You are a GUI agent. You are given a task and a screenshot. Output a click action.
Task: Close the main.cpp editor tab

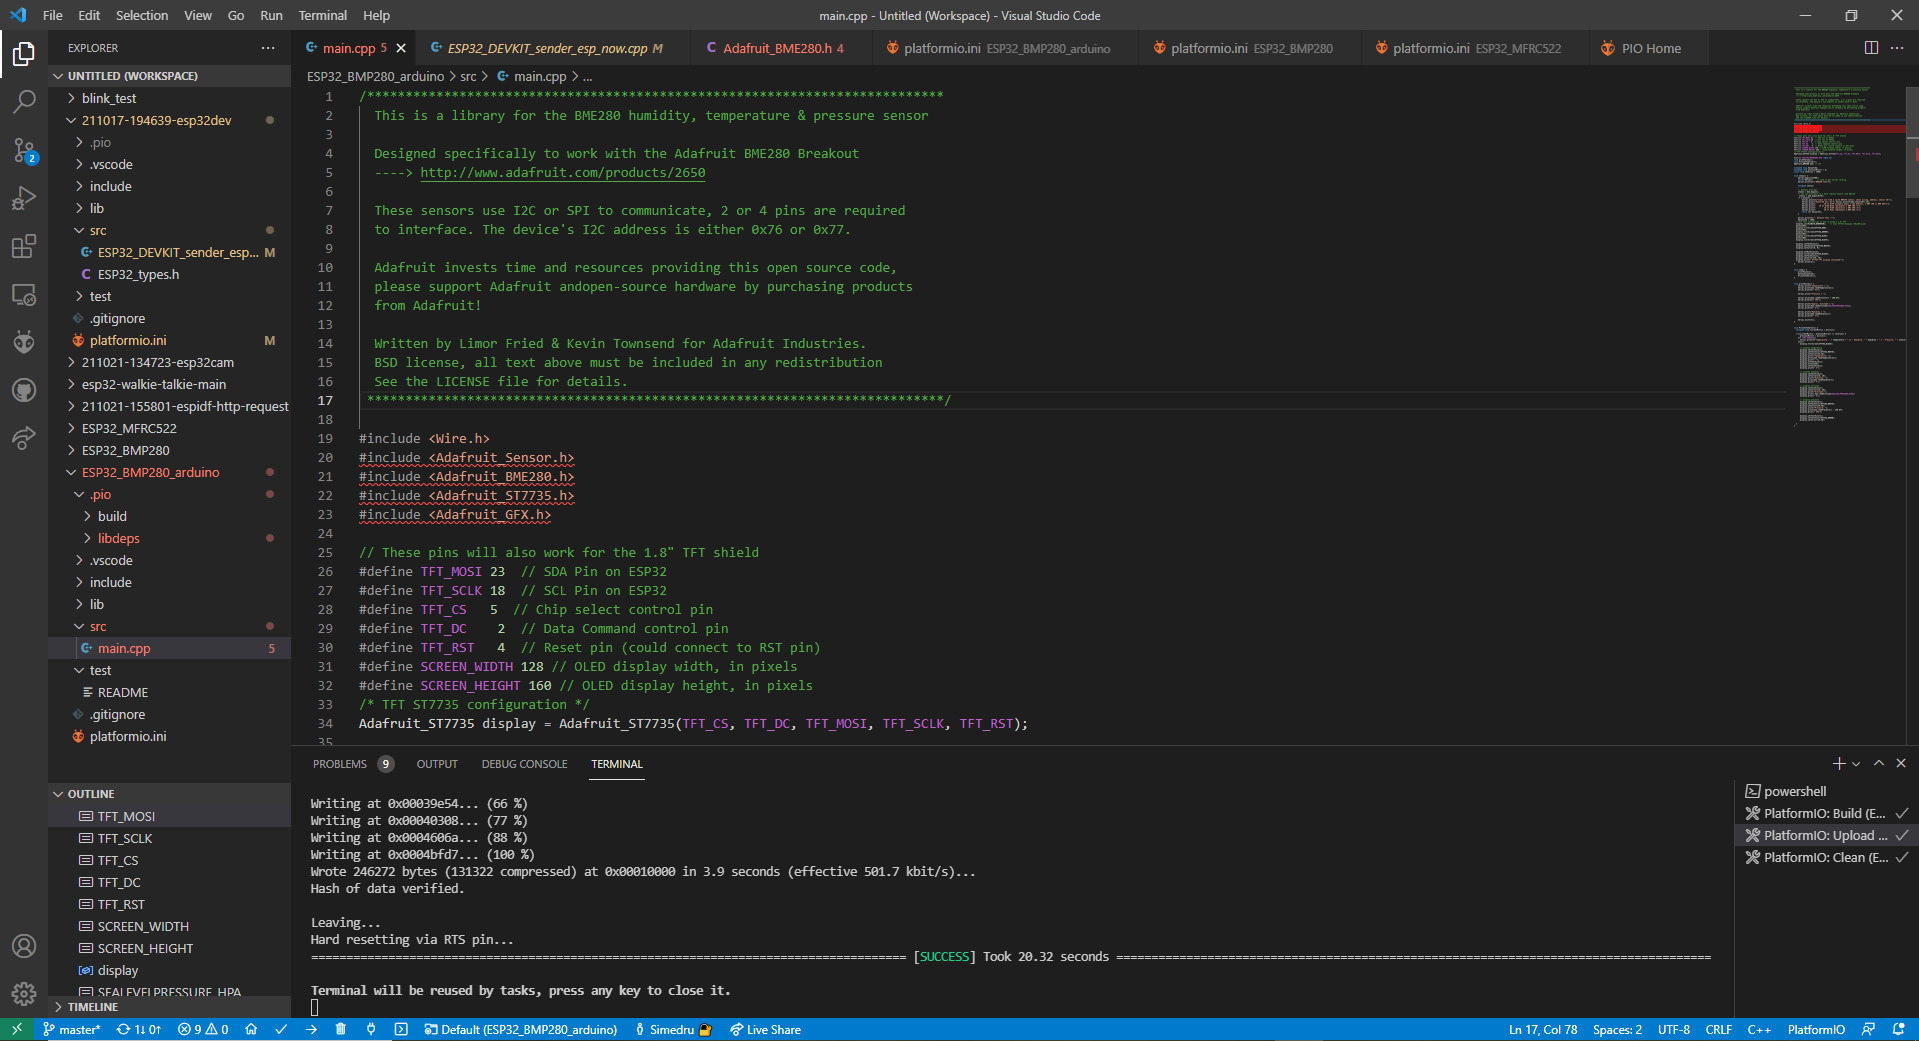(401, 48)
